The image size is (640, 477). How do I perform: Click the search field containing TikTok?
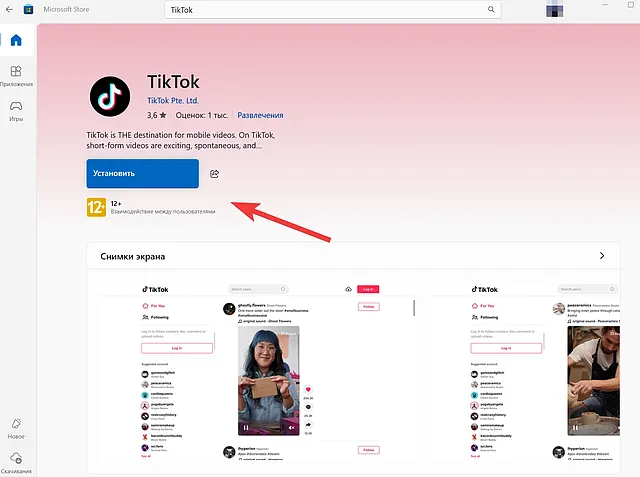333,10
